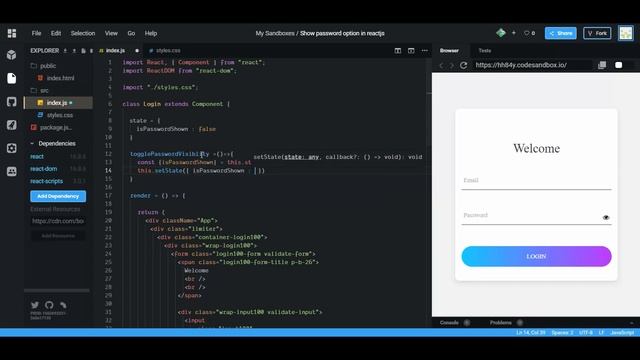Click My Sandboxes in the title breadcrumb
The width and height of the screenshot is (640, 360).
(x=275, y=33)
